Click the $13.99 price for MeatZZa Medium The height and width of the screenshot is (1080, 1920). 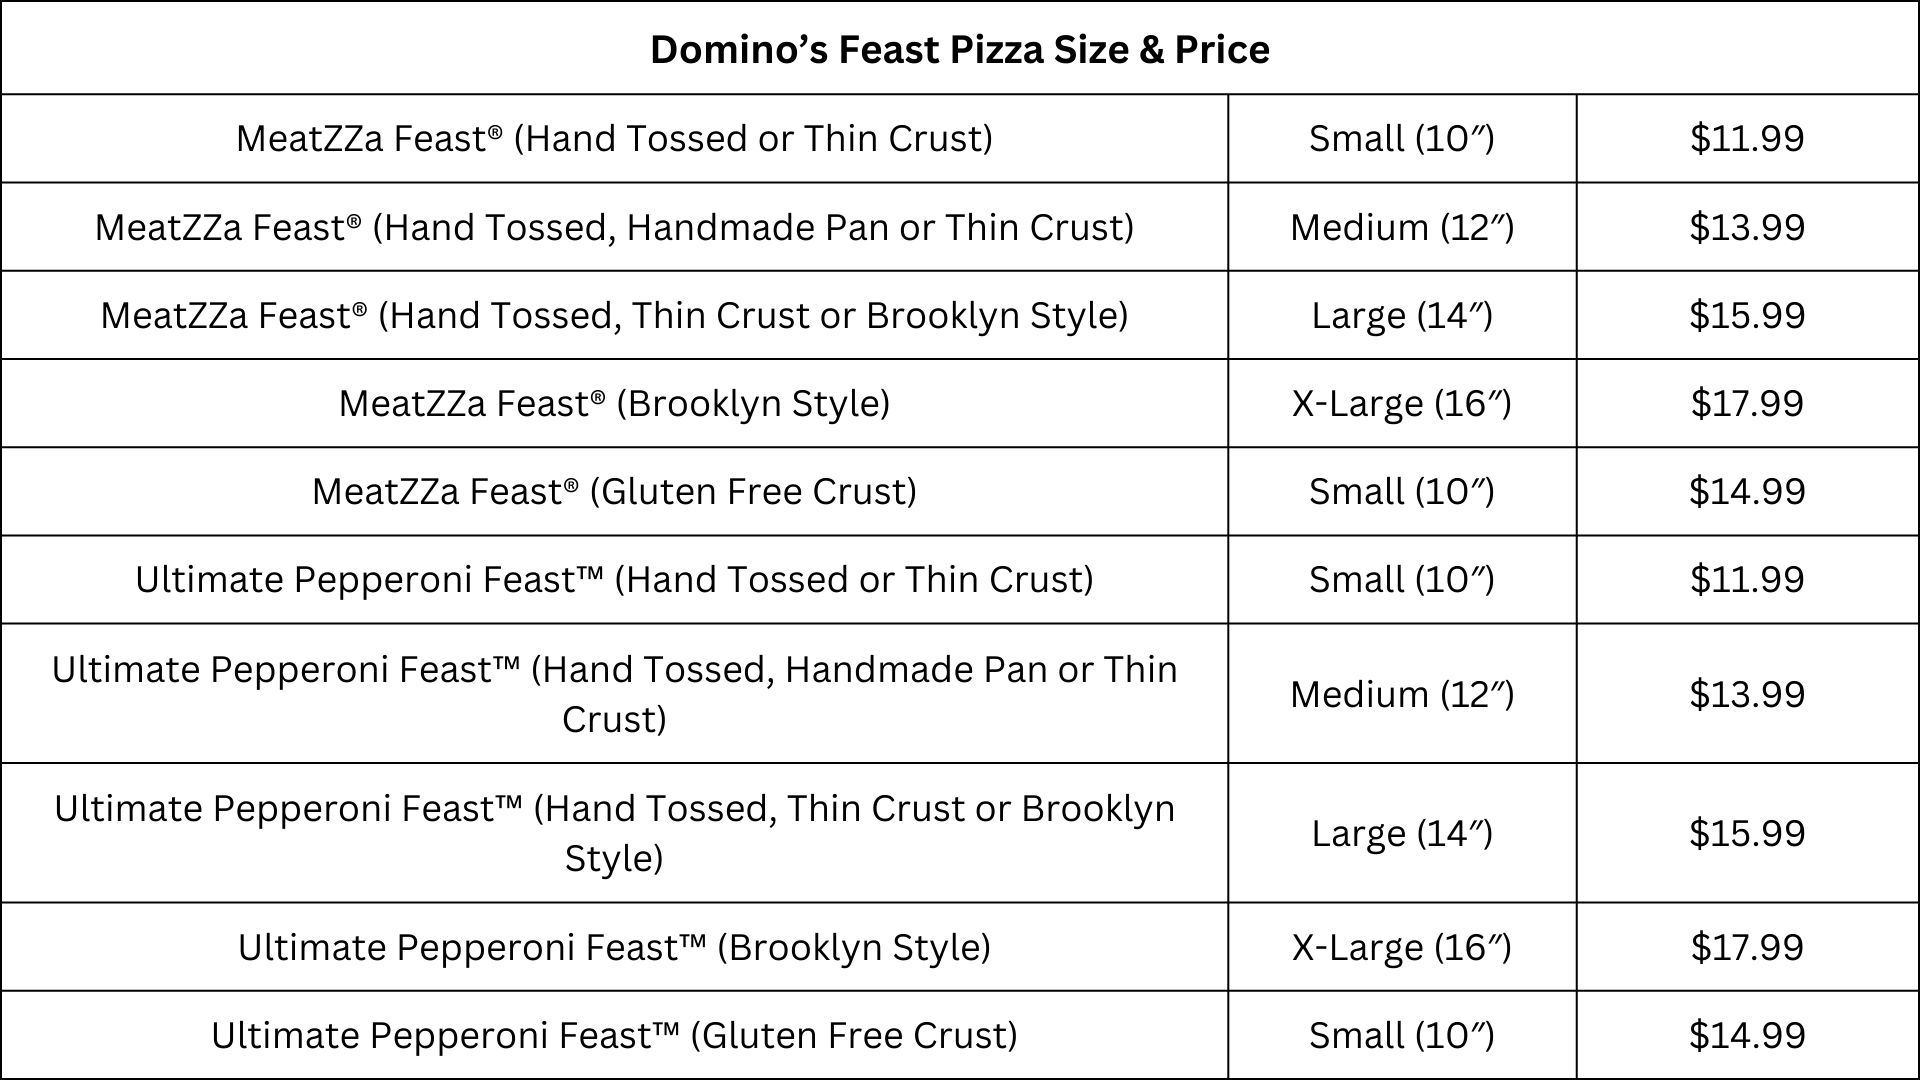1747,227
